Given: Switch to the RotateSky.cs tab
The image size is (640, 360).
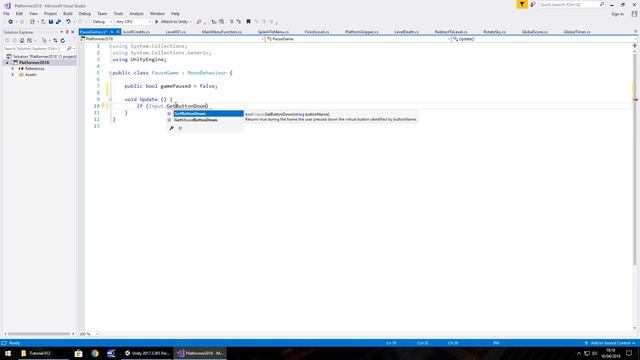Looking at the screenshot, I should [494, 32].
